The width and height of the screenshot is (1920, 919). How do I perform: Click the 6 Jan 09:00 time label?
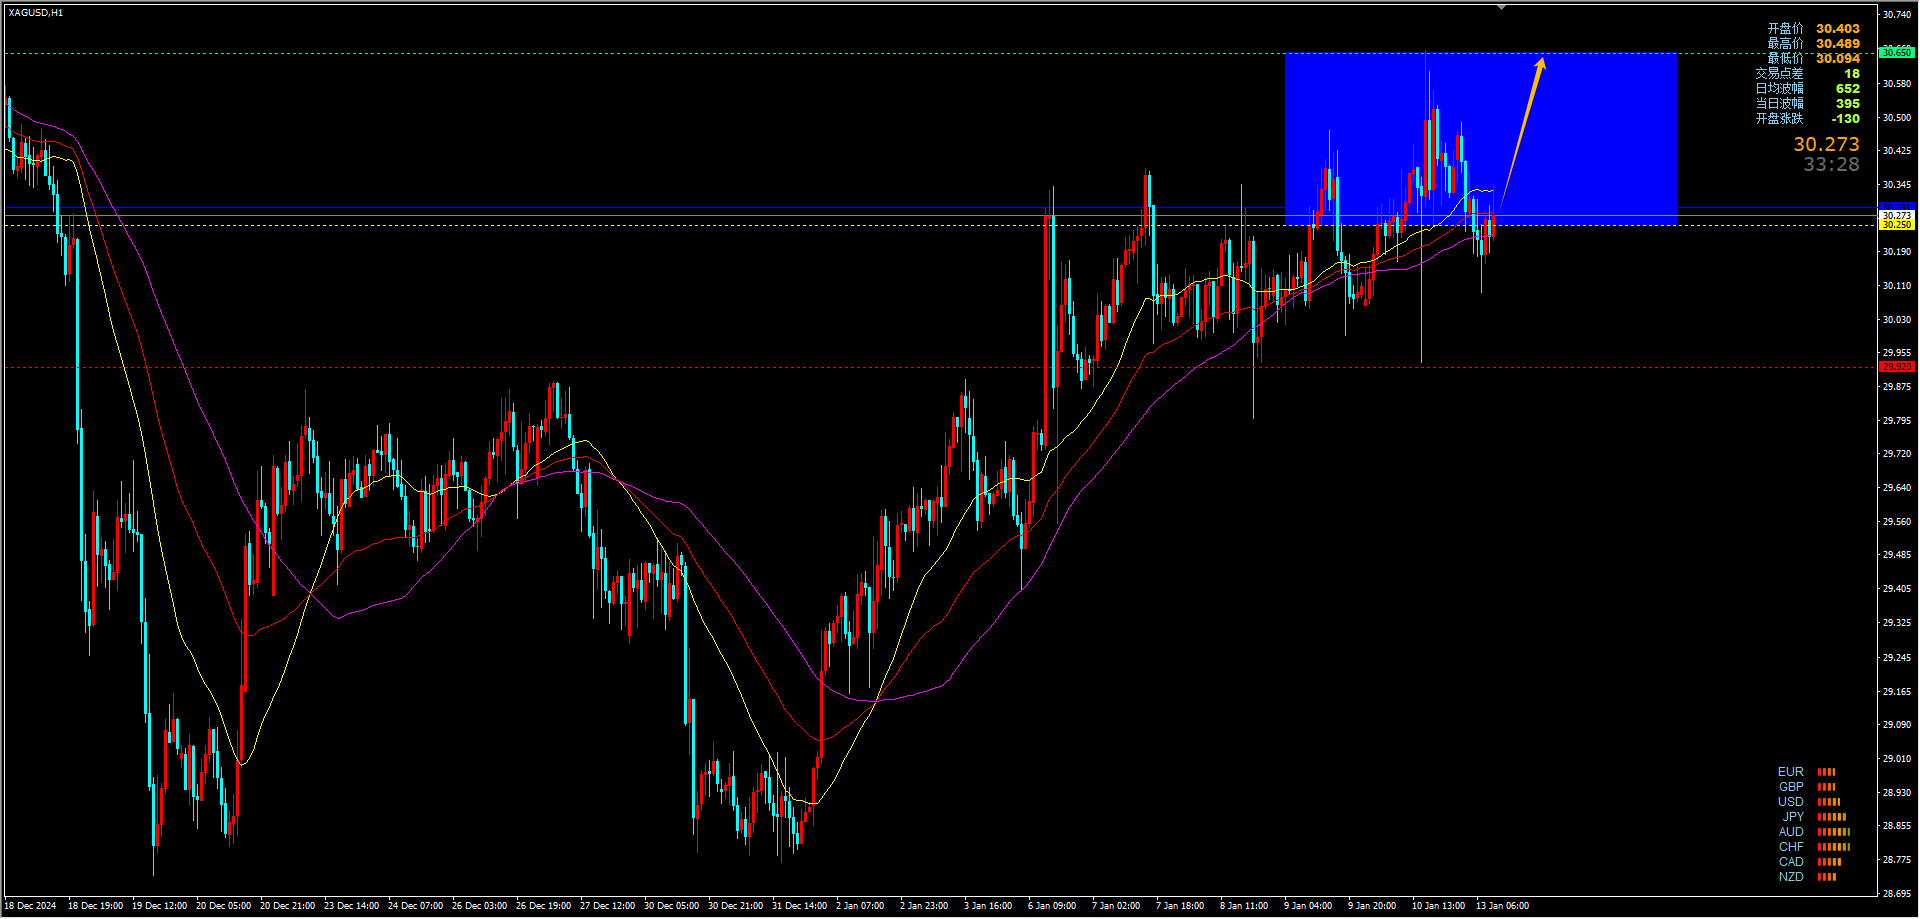(x=1052, y=906)
